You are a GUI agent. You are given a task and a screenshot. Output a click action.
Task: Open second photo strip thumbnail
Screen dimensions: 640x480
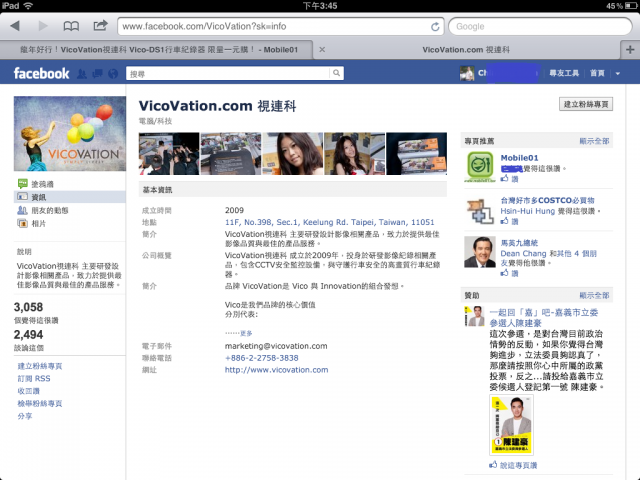(x=231, y=153)
